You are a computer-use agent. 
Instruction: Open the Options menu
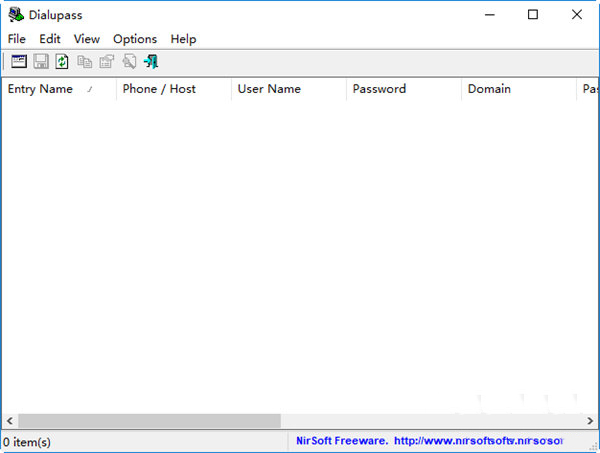click(135, 39)
